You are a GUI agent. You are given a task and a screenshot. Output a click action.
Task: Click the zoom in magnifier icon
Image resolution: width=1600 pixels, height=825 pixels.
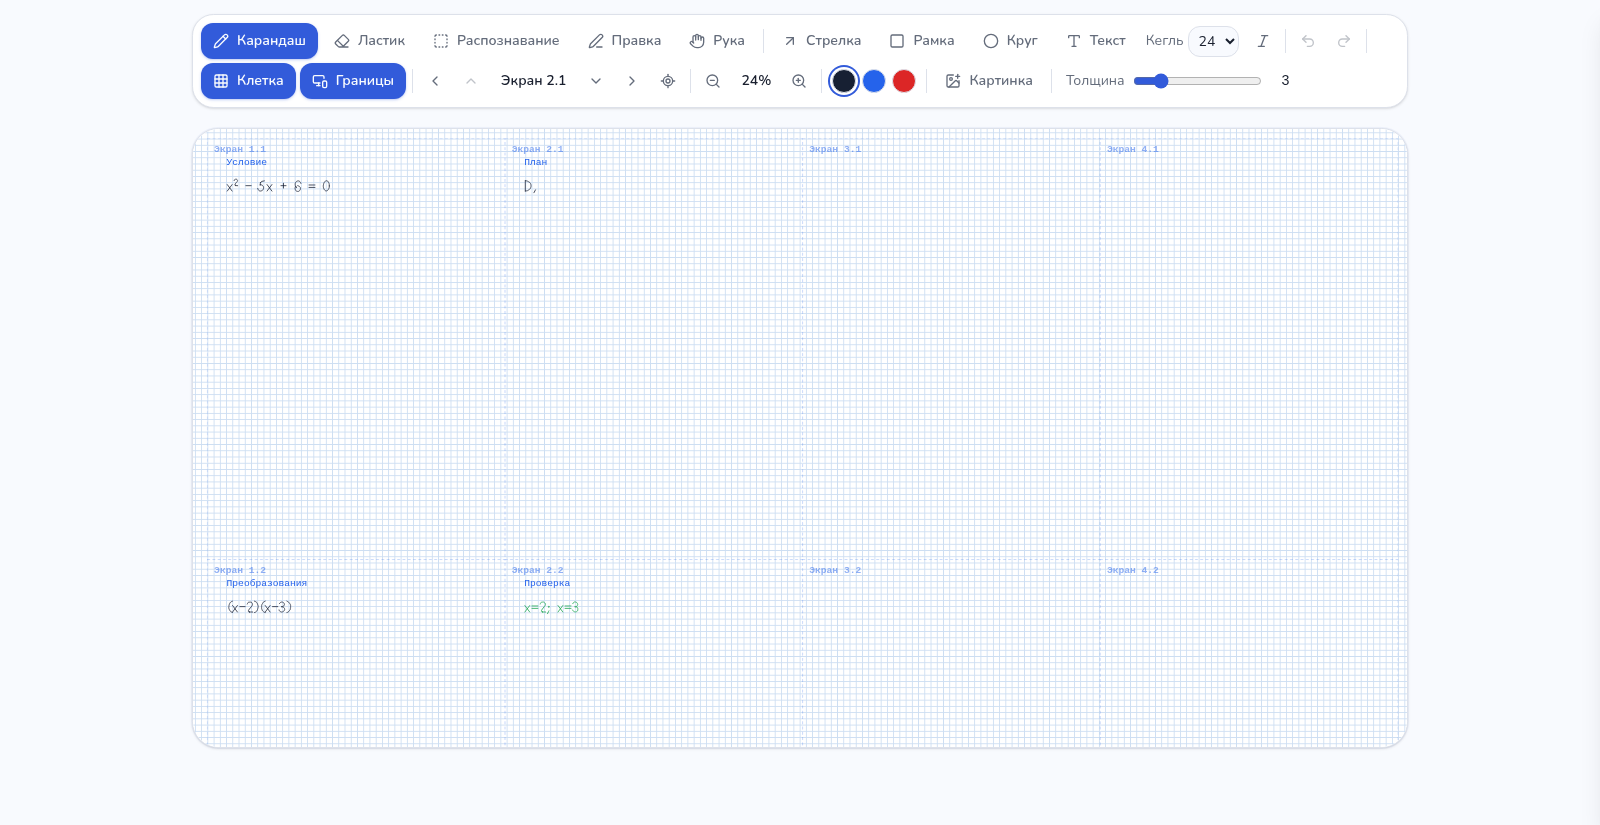[799, 81]
